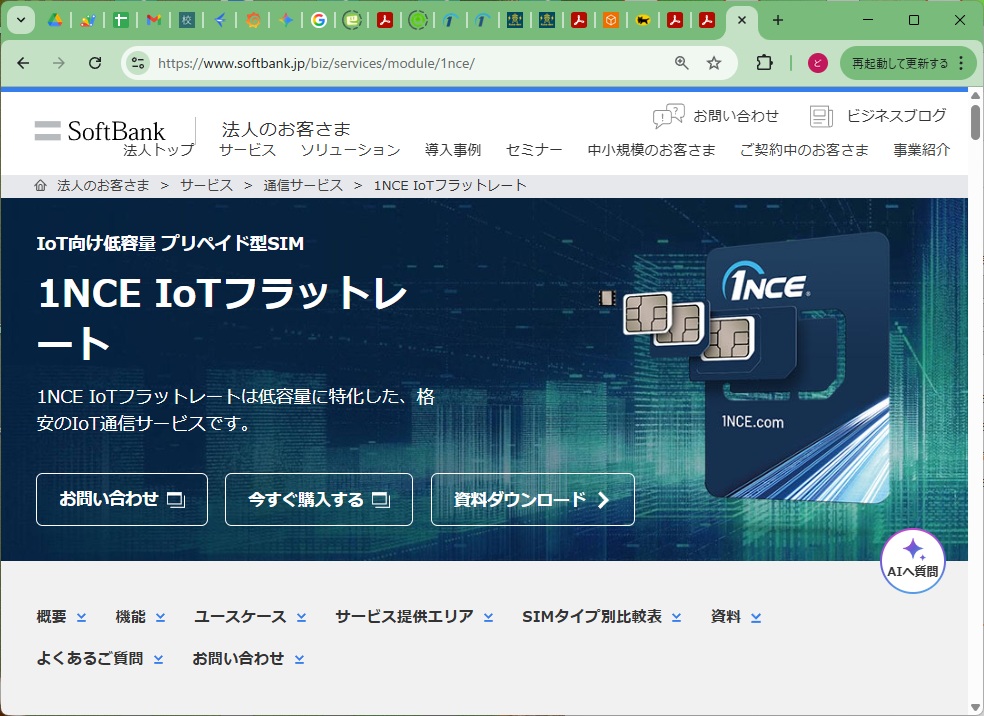Open the サービス navigation menu
Image resolution: width=984 pixels, height=716 pixels.
(x=246, y=150)
